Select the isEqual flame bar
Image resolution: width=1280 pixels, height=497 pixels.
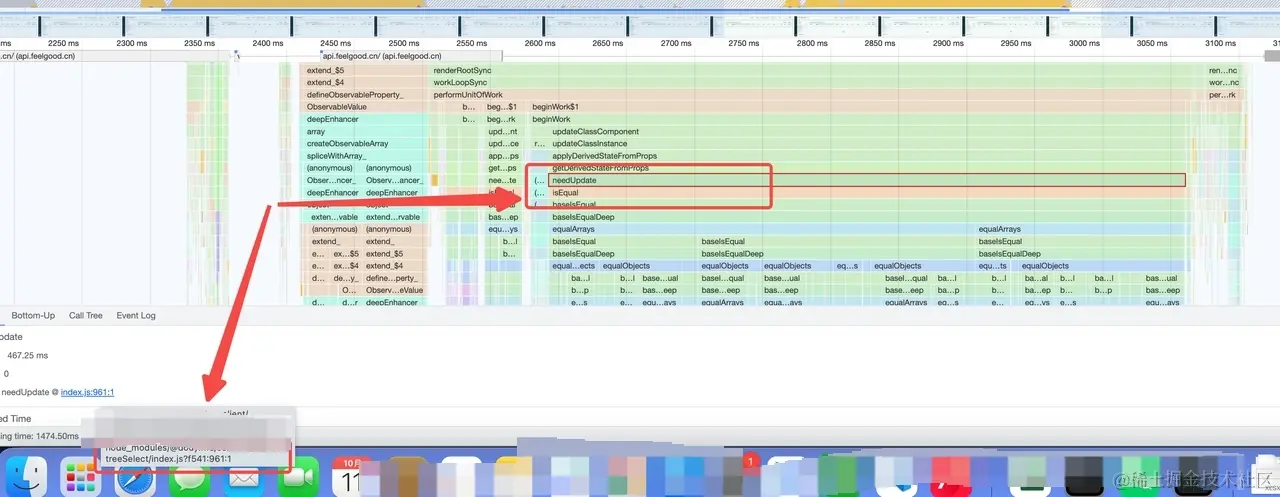(x=866, y=192)
